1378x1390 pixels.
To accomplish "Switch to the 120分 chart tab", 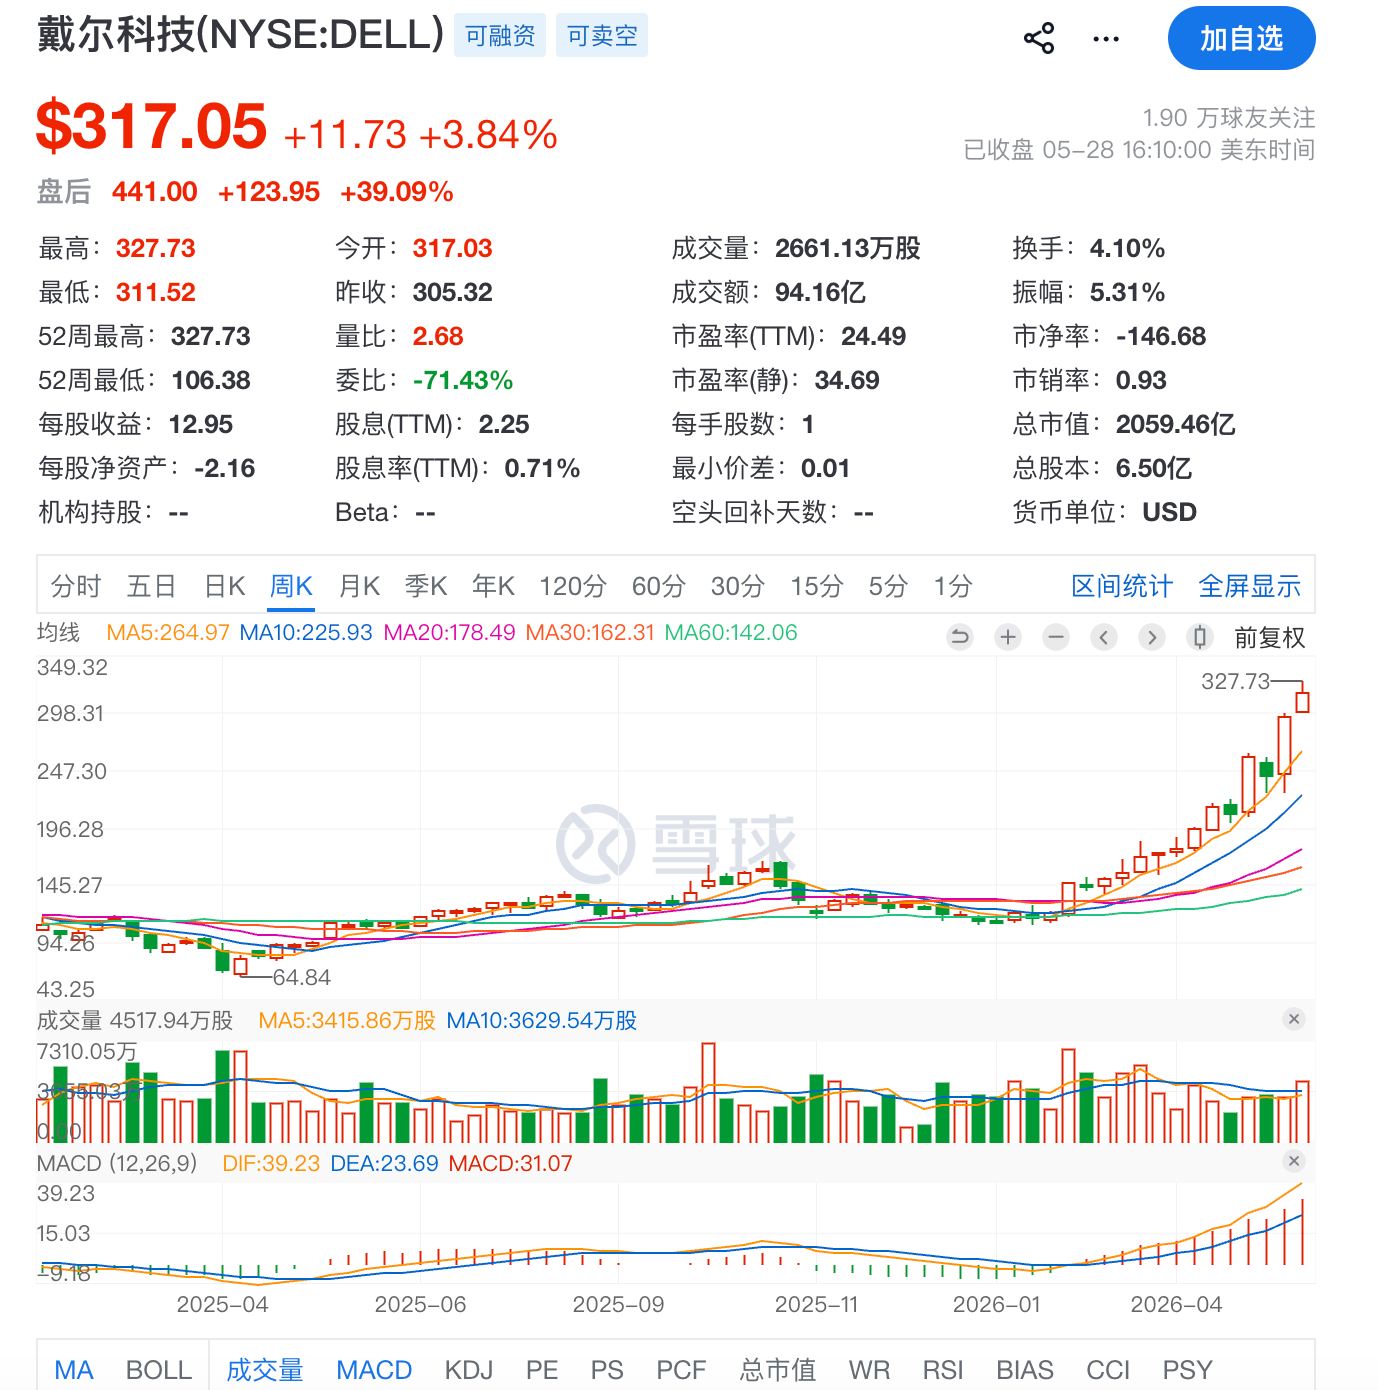I will (x=573, y=586).
